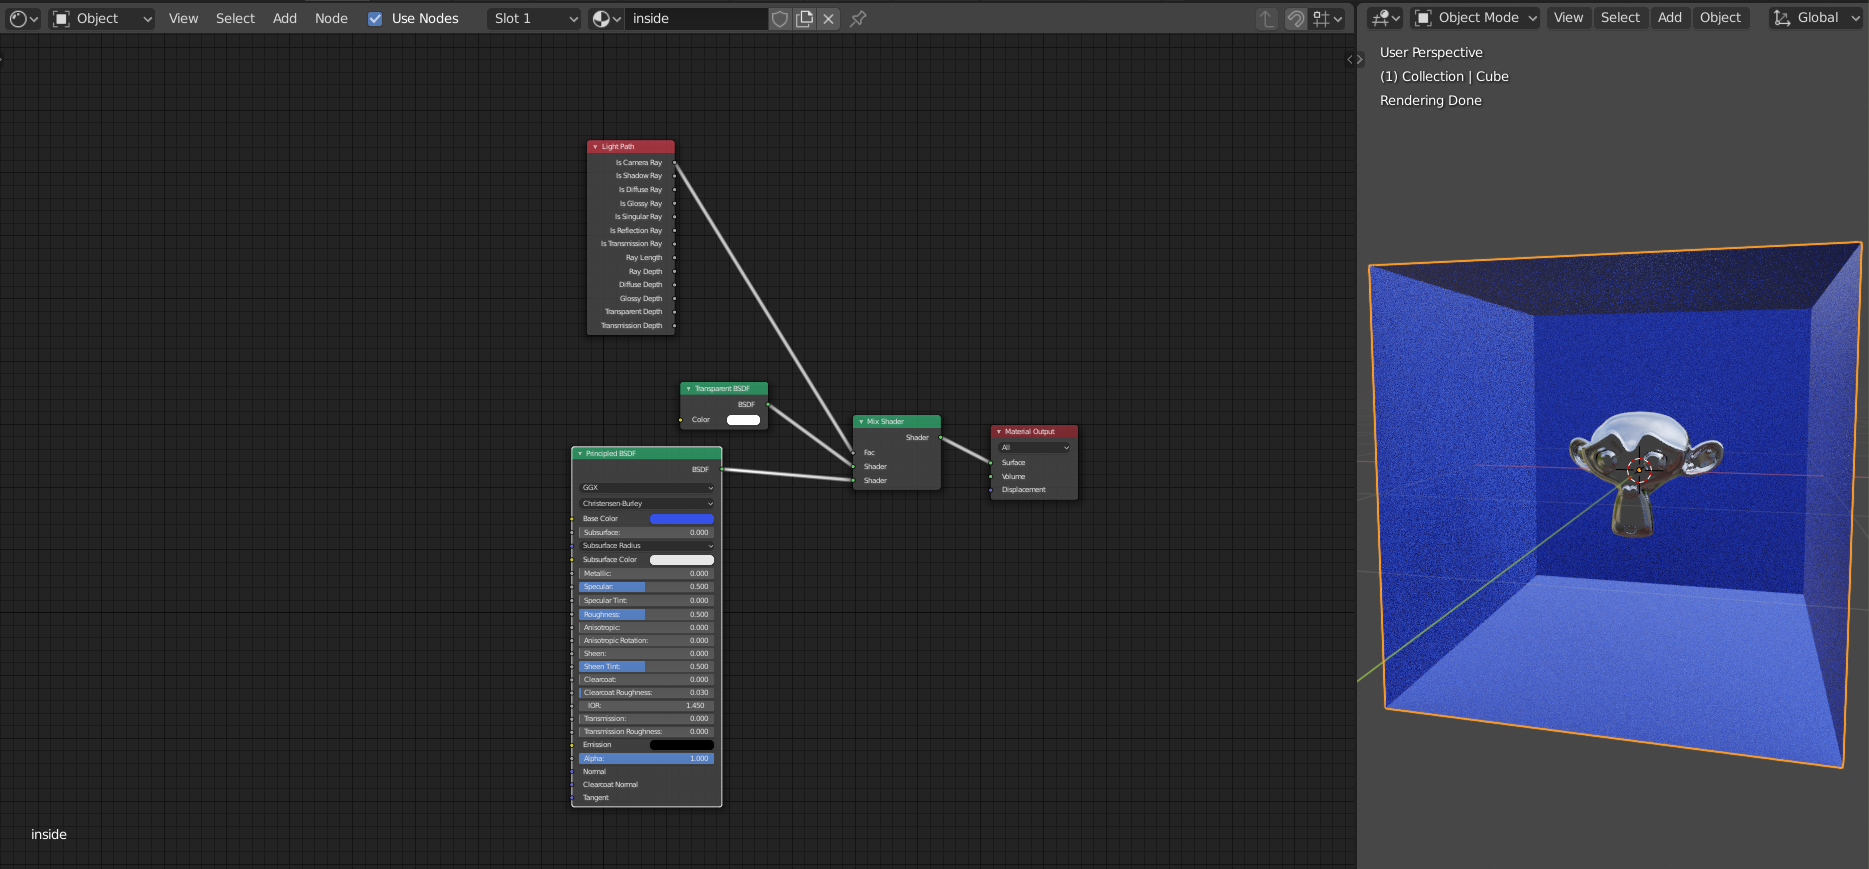Click the go to parent node tree icon
The width and height of the screenshot is (1869, 869).
[x=1266, y=18]
